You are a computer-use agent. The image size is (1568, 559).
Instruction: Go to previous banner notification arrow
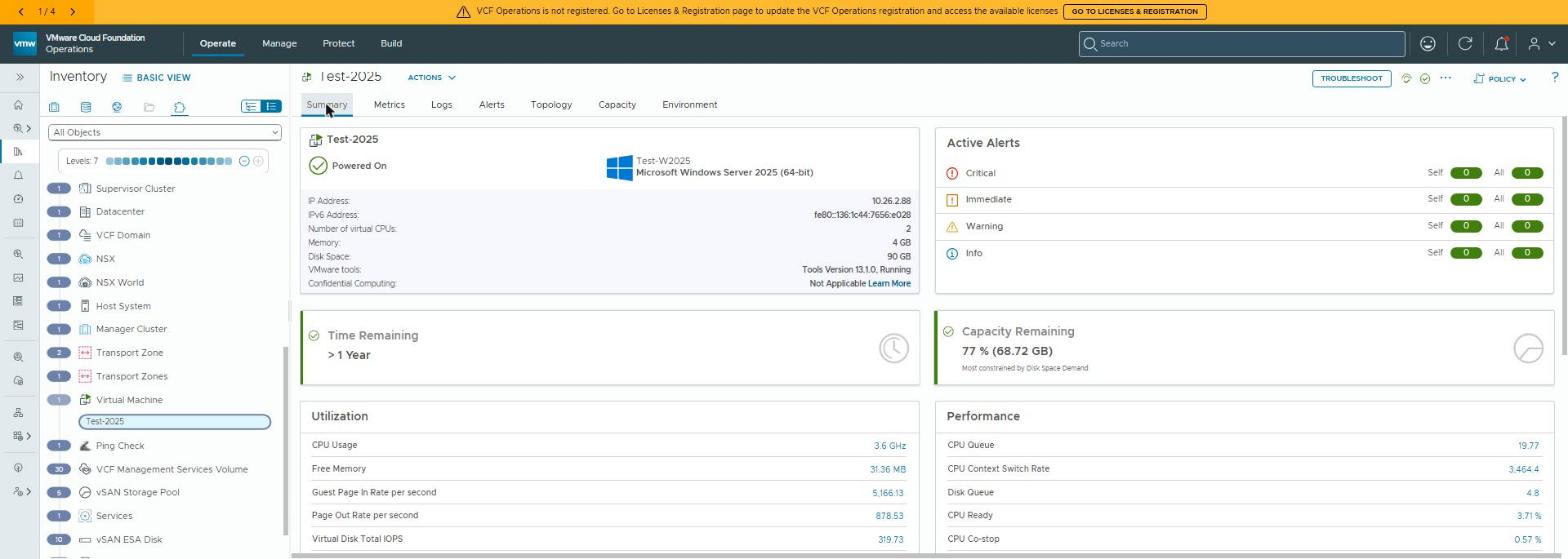pos(22,12)
